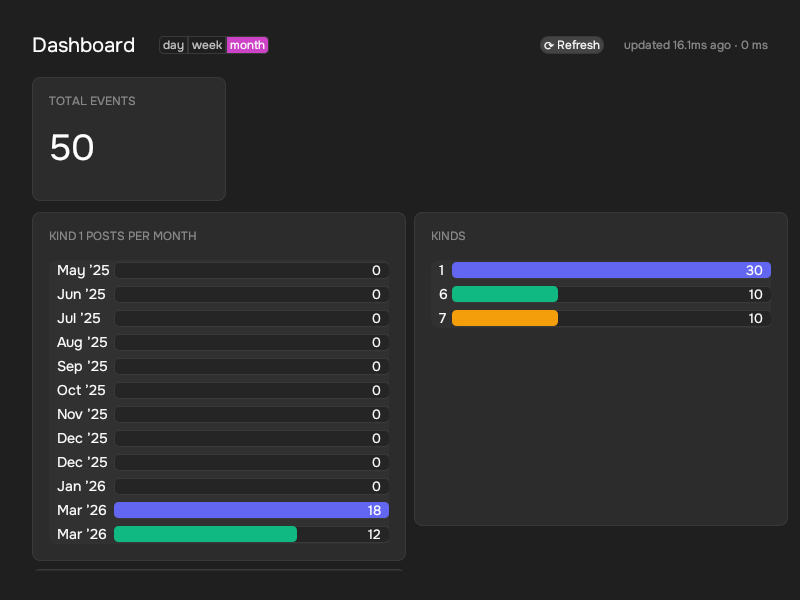Click the Sep '25 row
This screenshot has height=600, width=800.
click(x=220, y=366)
